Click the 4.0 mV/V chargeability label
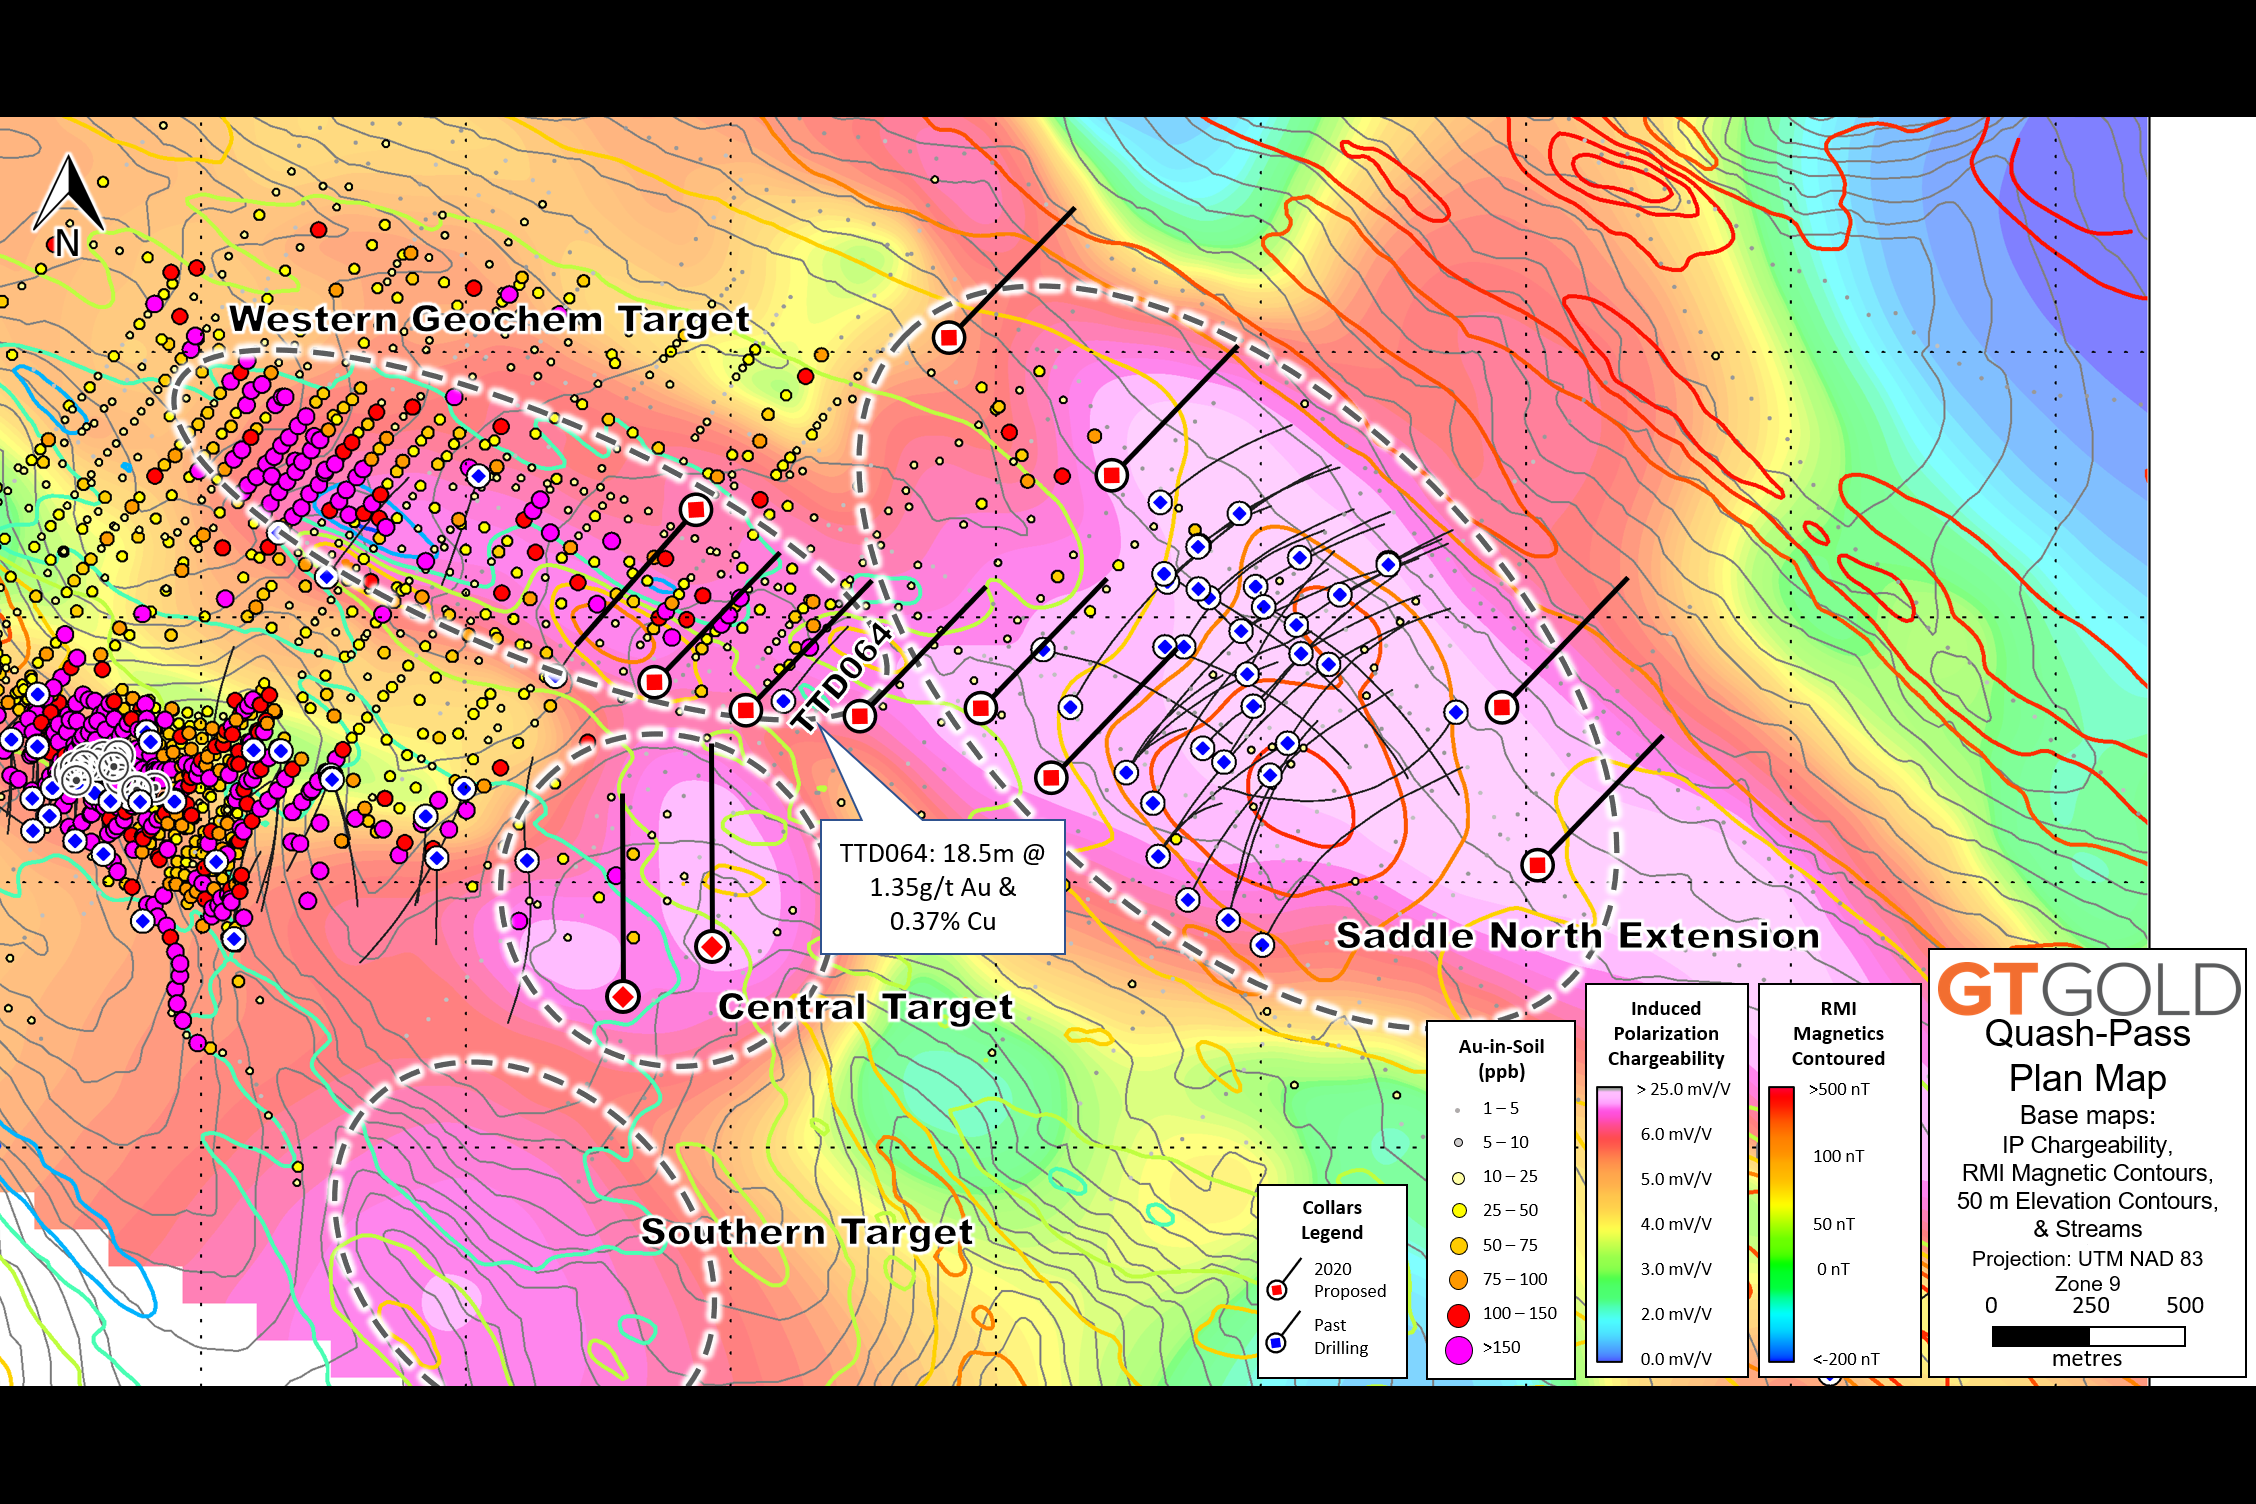 1676,1224
